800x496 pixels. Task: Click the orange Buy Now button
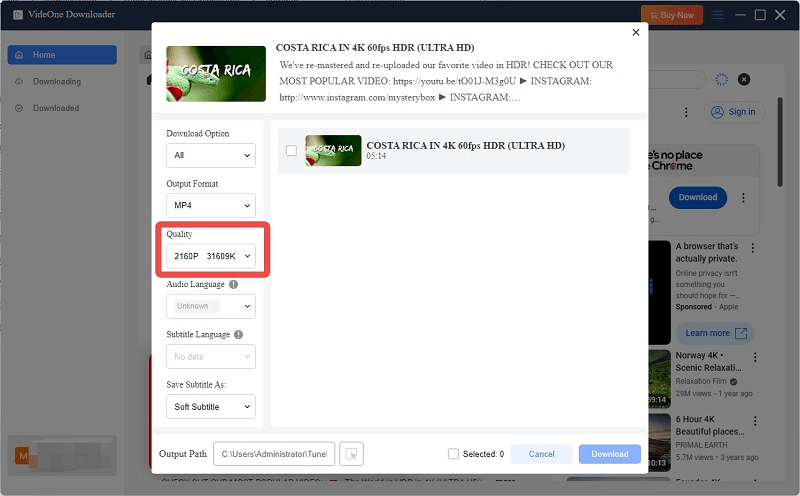point(671,15)
